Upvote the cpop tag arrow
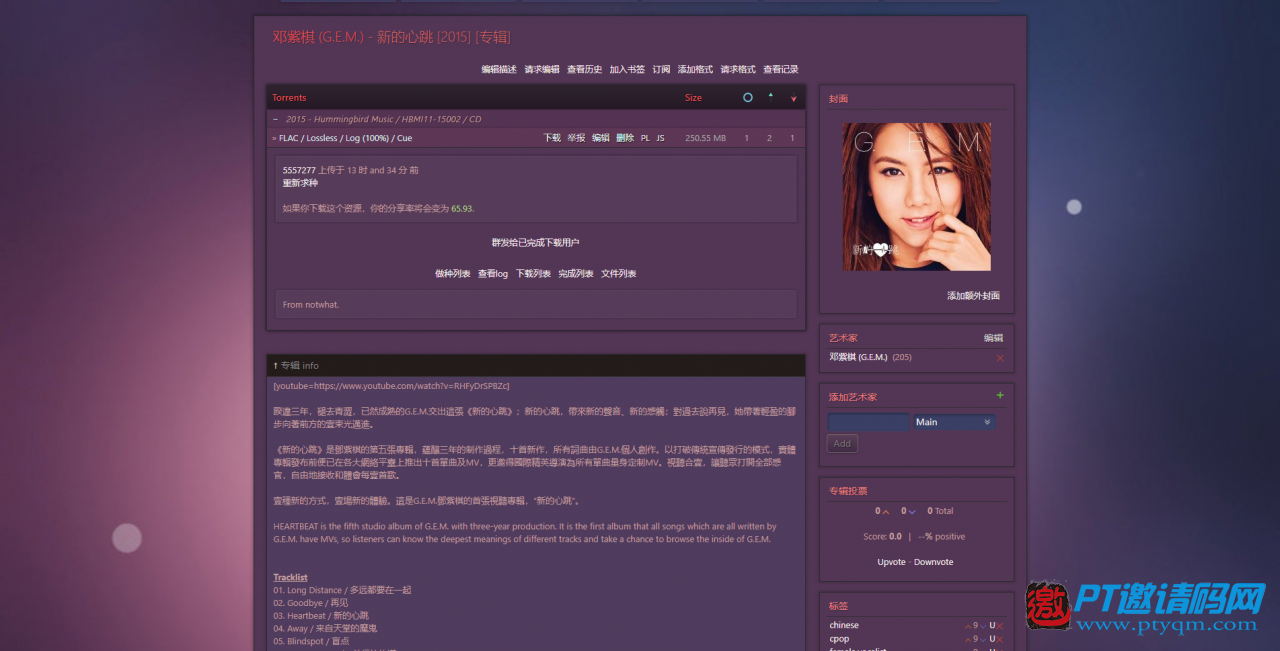The width and height of the screenshot is (1280, 651). tap(967, 640)
